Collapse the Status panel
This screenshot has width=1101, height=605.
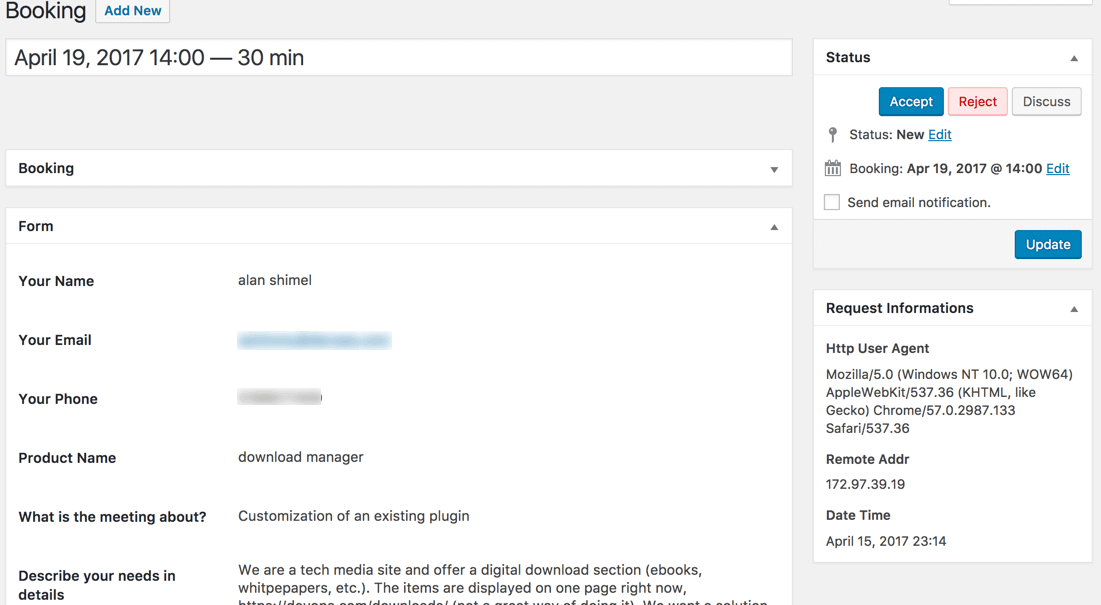[1074, 58]
